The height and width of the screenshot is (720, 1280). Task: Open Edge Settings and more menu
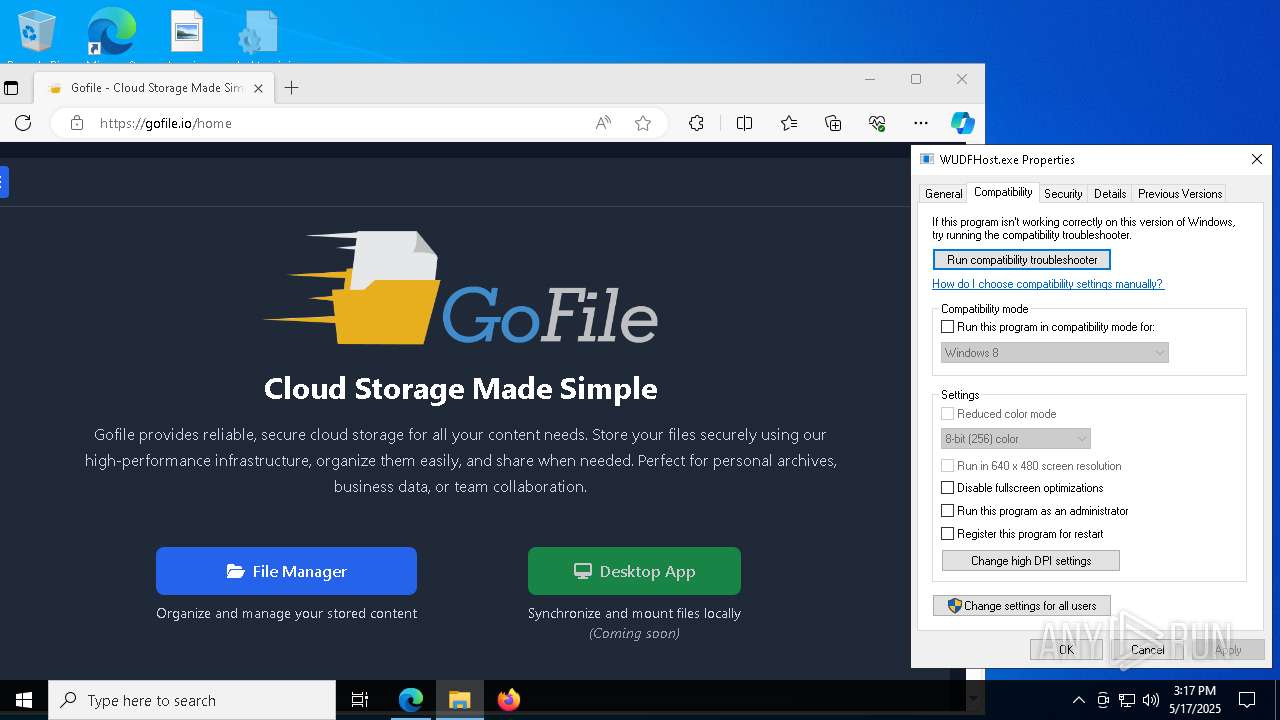point(921,123)
